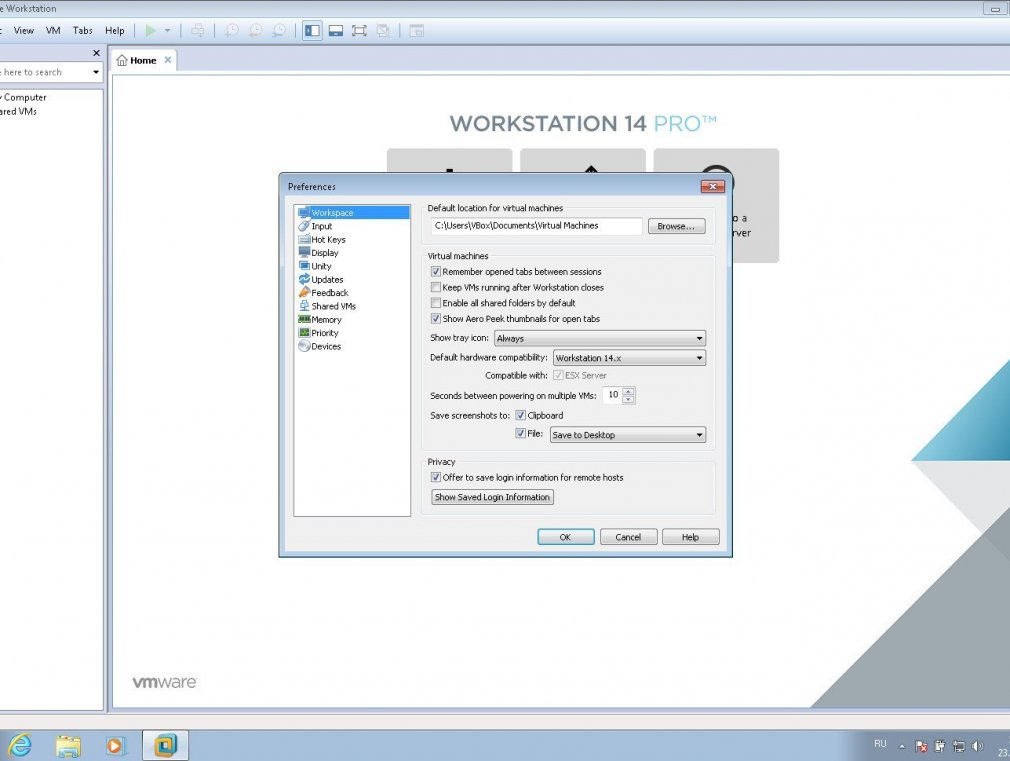Click the green Power On play toolbar icon
1010x761 pixels.
(x=151, y=30)
